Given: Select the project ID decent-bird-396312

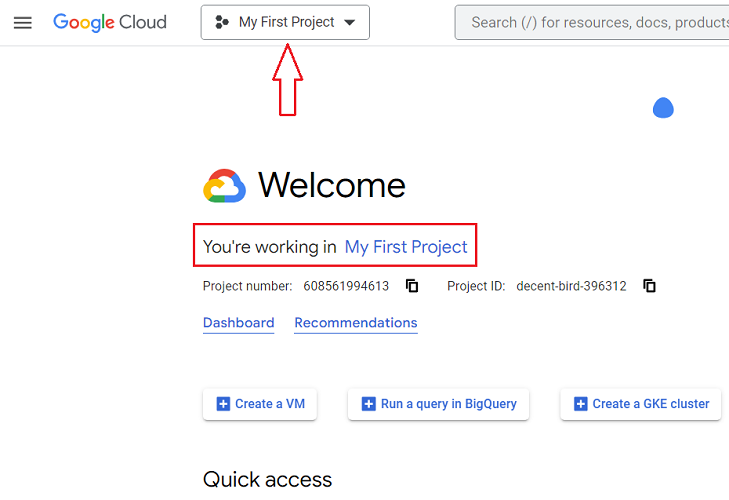Looking at the screenshot, I should coord(571,286).
